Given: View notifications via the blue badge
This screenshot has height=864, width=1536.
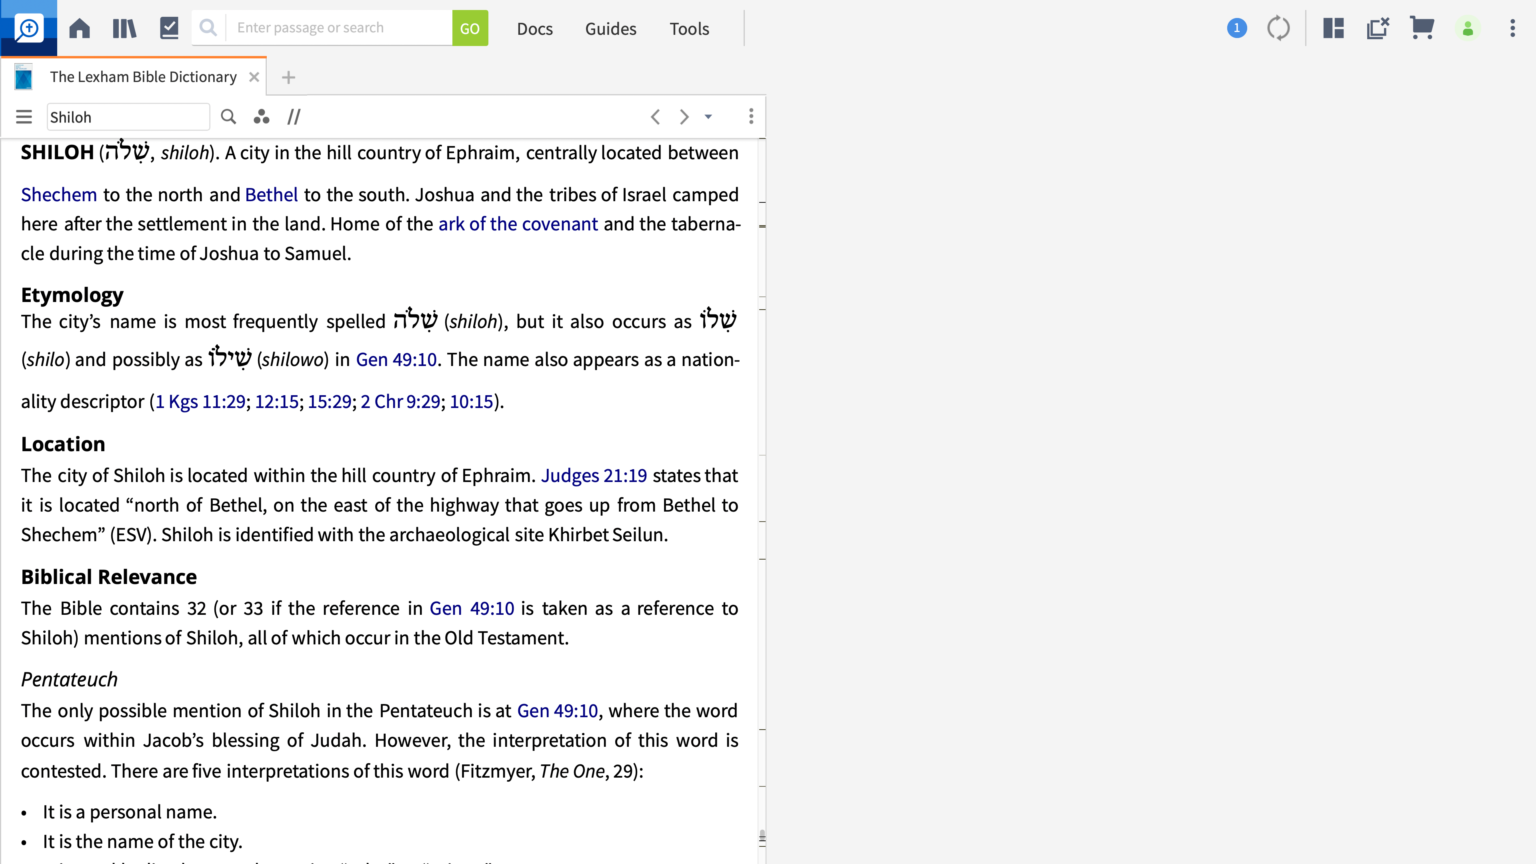Looking at the screenshot, I should click(1236, 28).
